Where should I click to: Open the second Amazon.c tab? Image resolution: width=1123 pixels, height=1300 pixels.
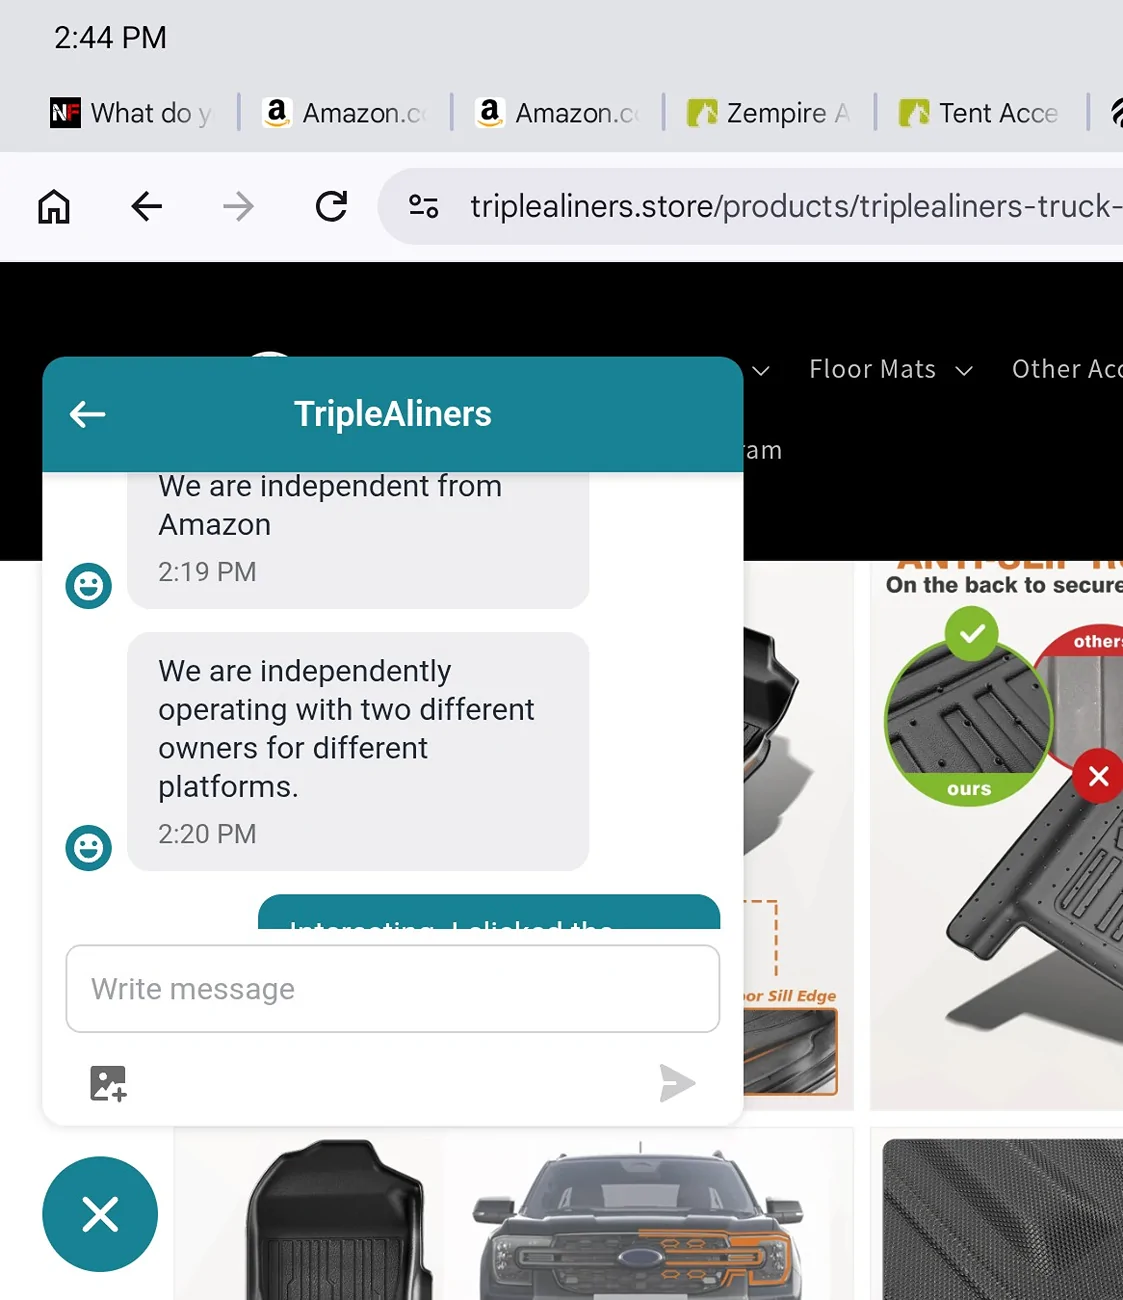click(558, 113)
